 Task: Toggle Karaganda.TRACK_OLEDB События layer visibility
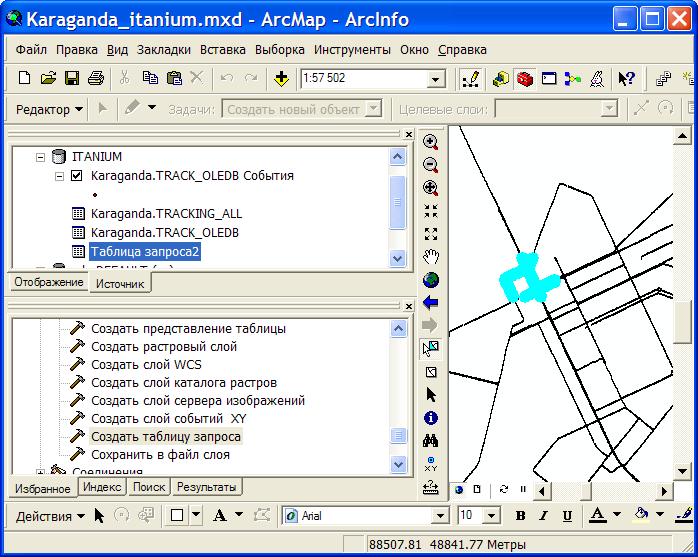(77, 176)
